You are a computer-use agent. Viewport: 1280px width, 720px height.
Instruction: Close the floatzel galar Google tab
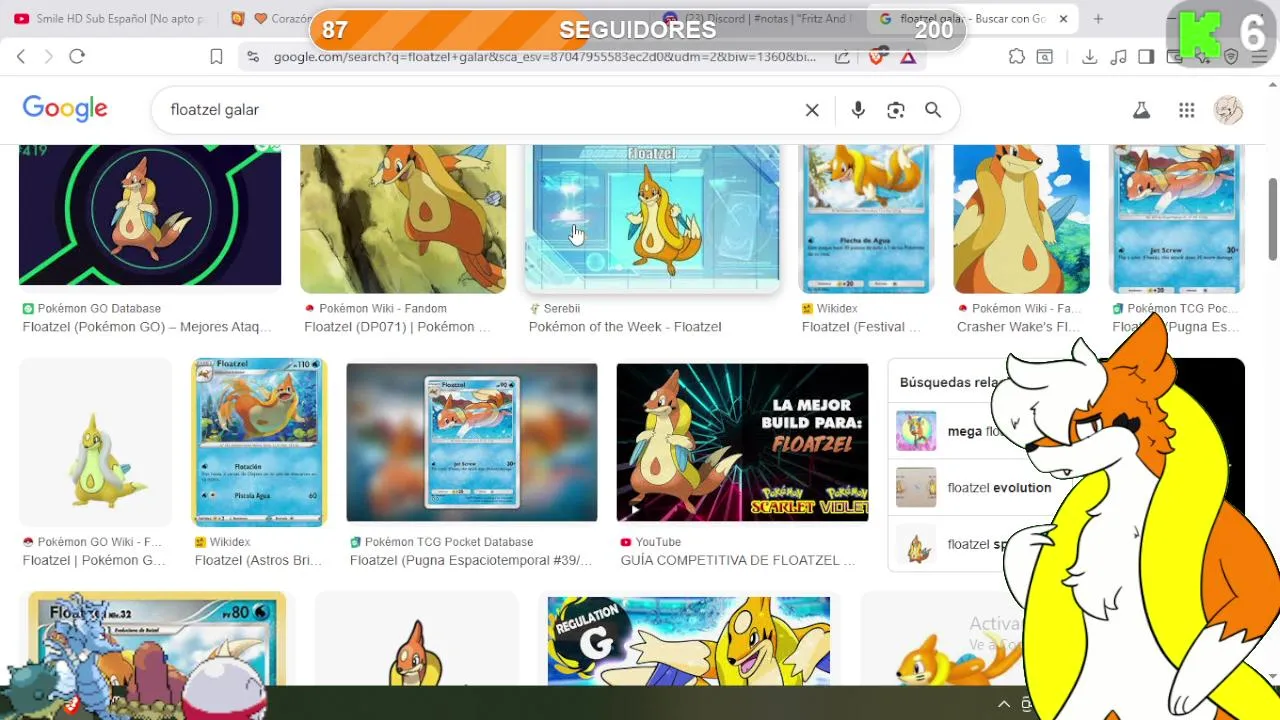tap(1063, 19)
